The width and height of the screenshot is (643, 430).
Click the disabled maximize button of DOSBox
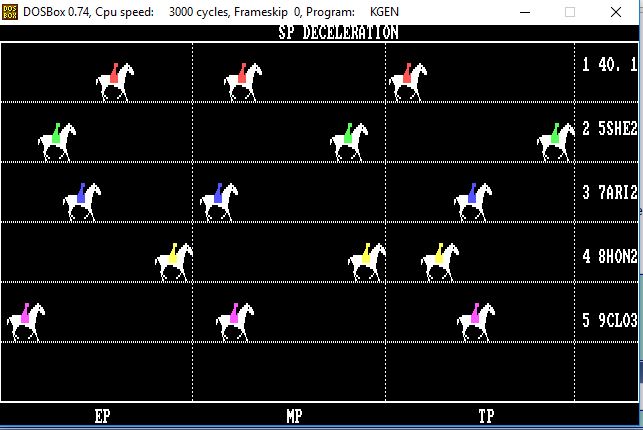[x=570, y=12]
